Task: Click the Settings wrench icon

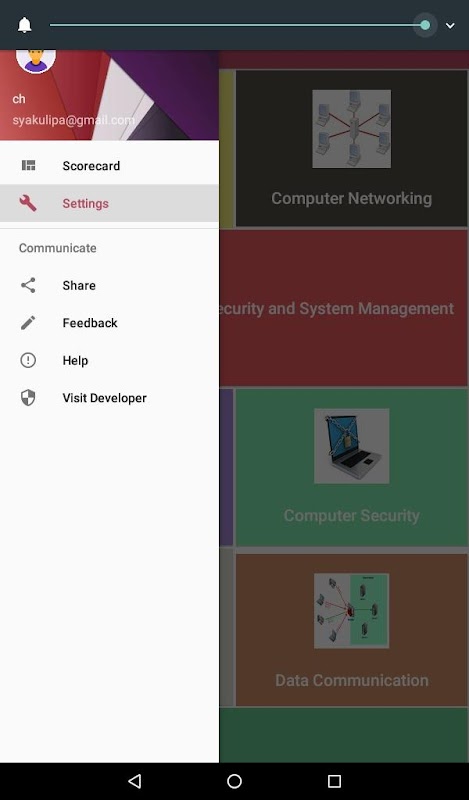Action: pos(28,203)
